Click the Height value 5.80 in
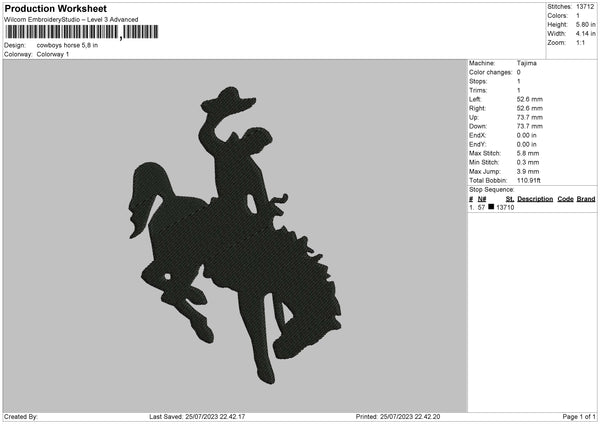Screen dimensions: 600x424 (585, 24)
